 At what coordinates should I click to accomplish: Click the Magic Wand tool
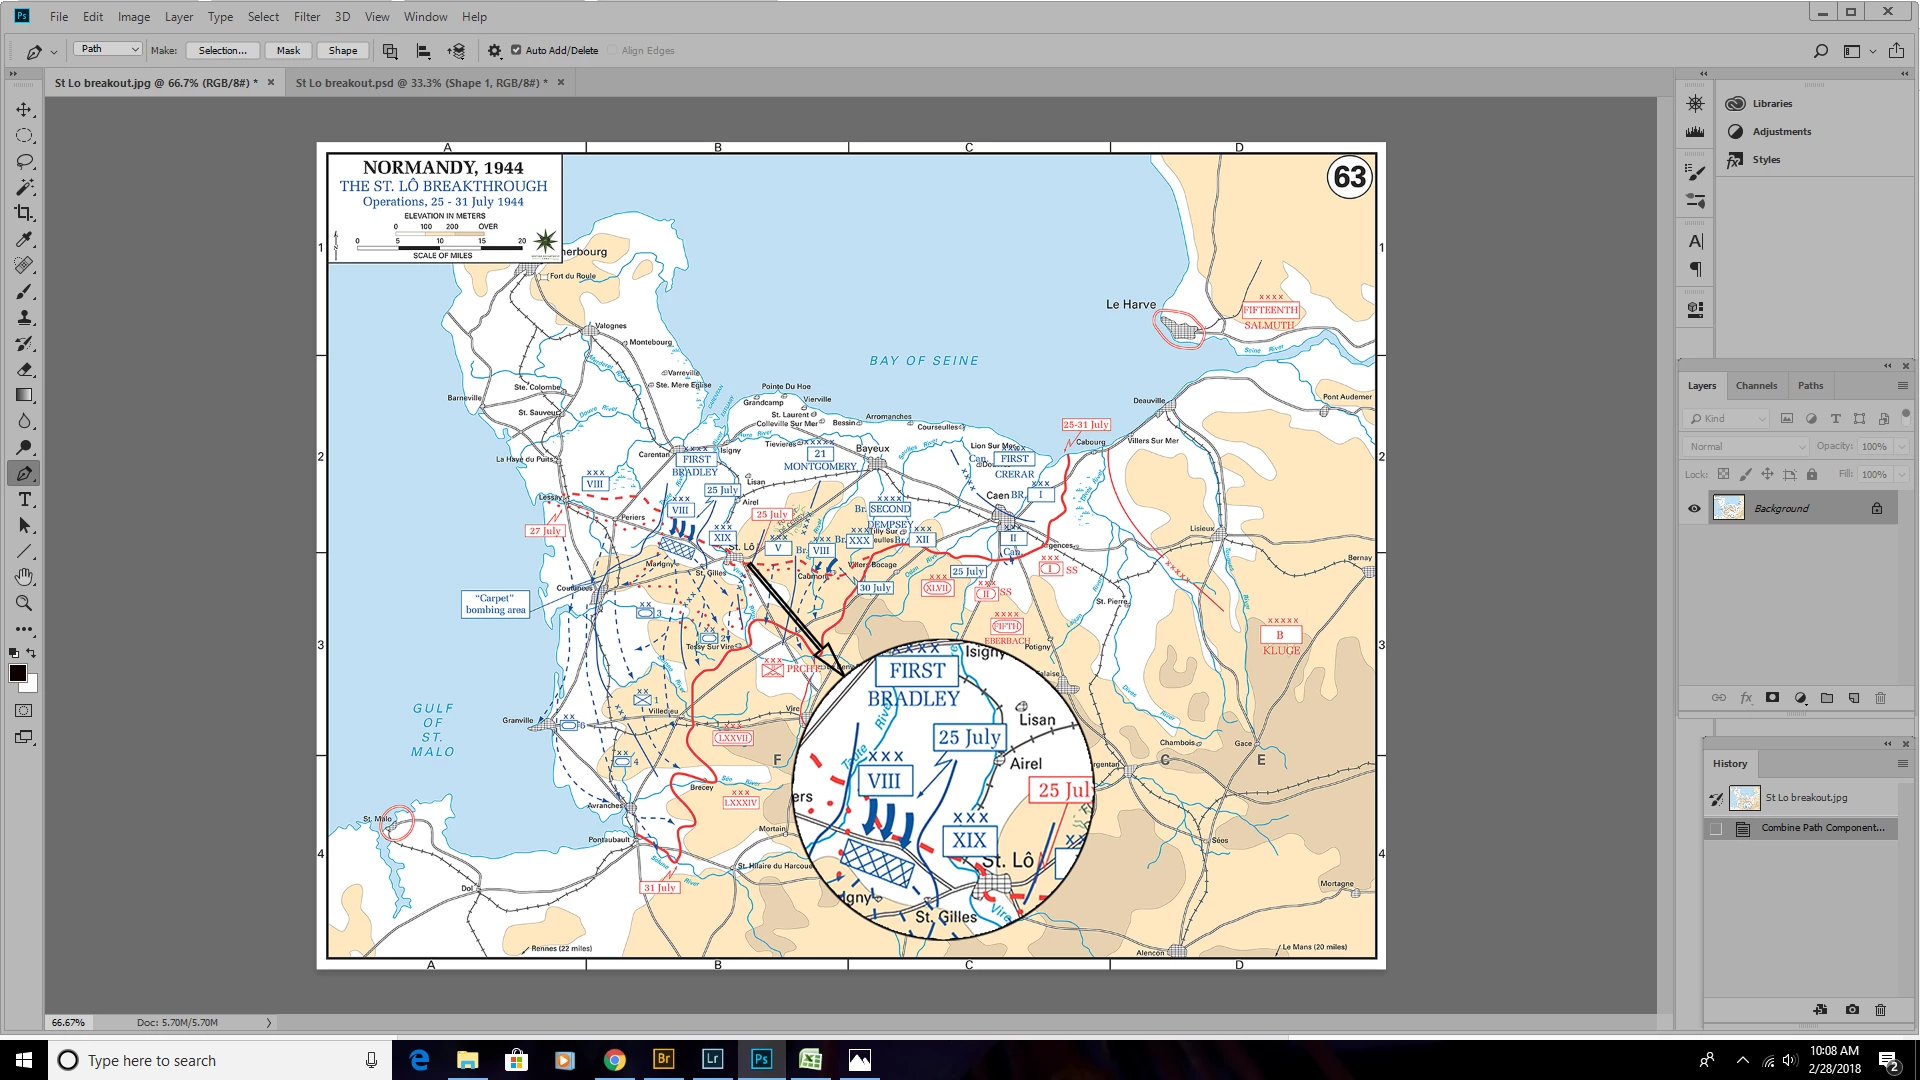[x=24, y=187]
